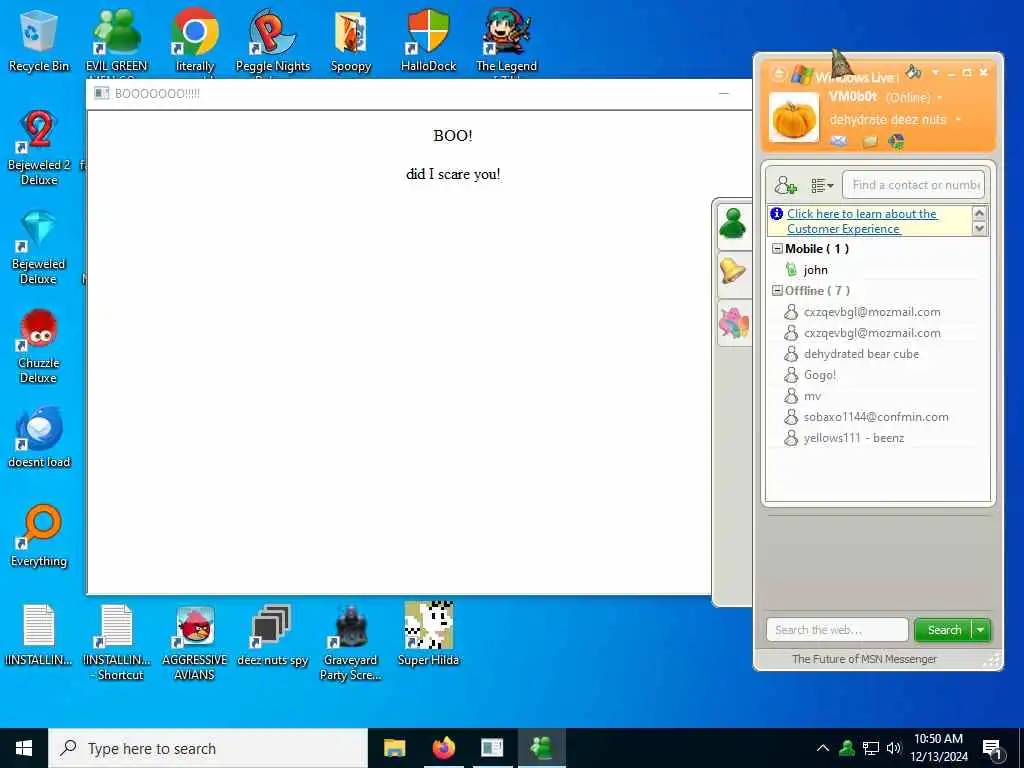Select the HalloDock shield icon
This screenshot has height=768, width=1024.
tap(428, 40)
